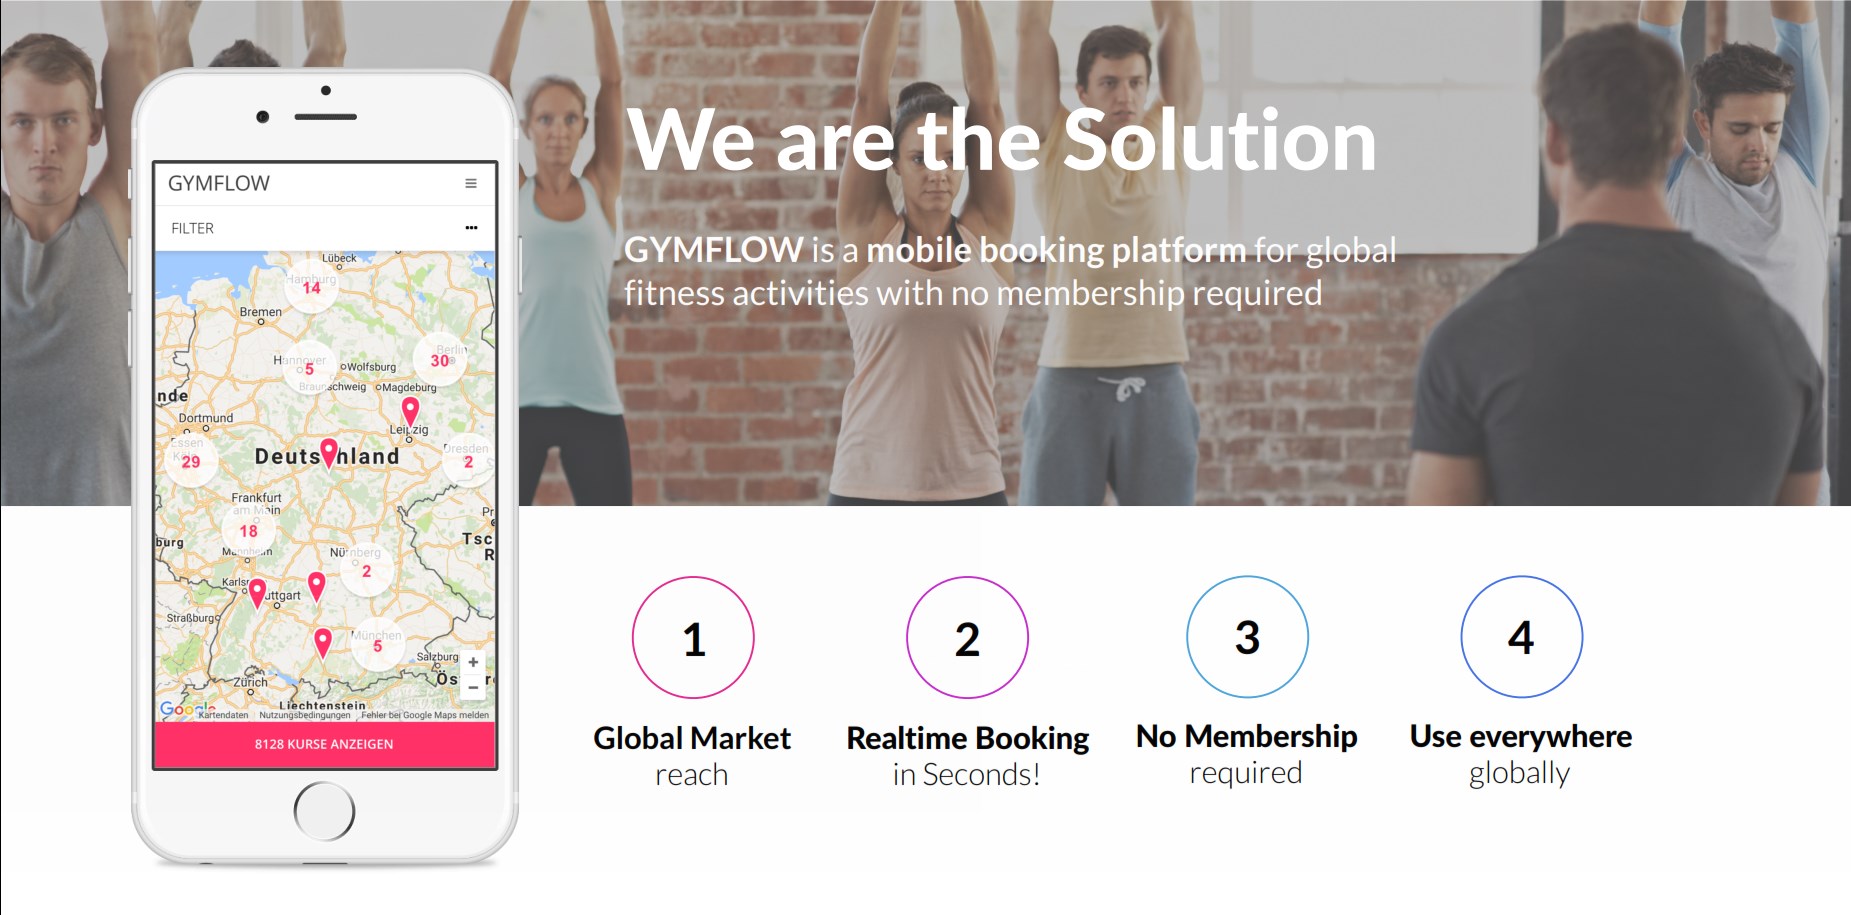Image resolution: width=1851 pixels, height=915 pixels.
Task: Select the Dresden cluster marker 2
Action: 467,461
